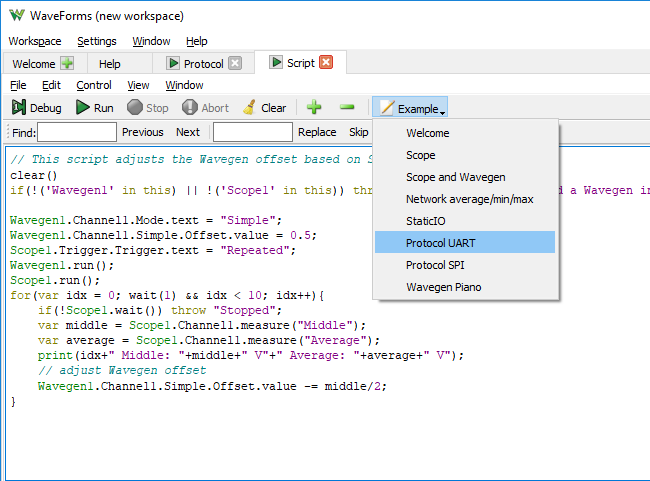Choose Scope and Wavegen example
Image resolution: width=650 pixels, height=481 pixels.
tap(465, 177)
